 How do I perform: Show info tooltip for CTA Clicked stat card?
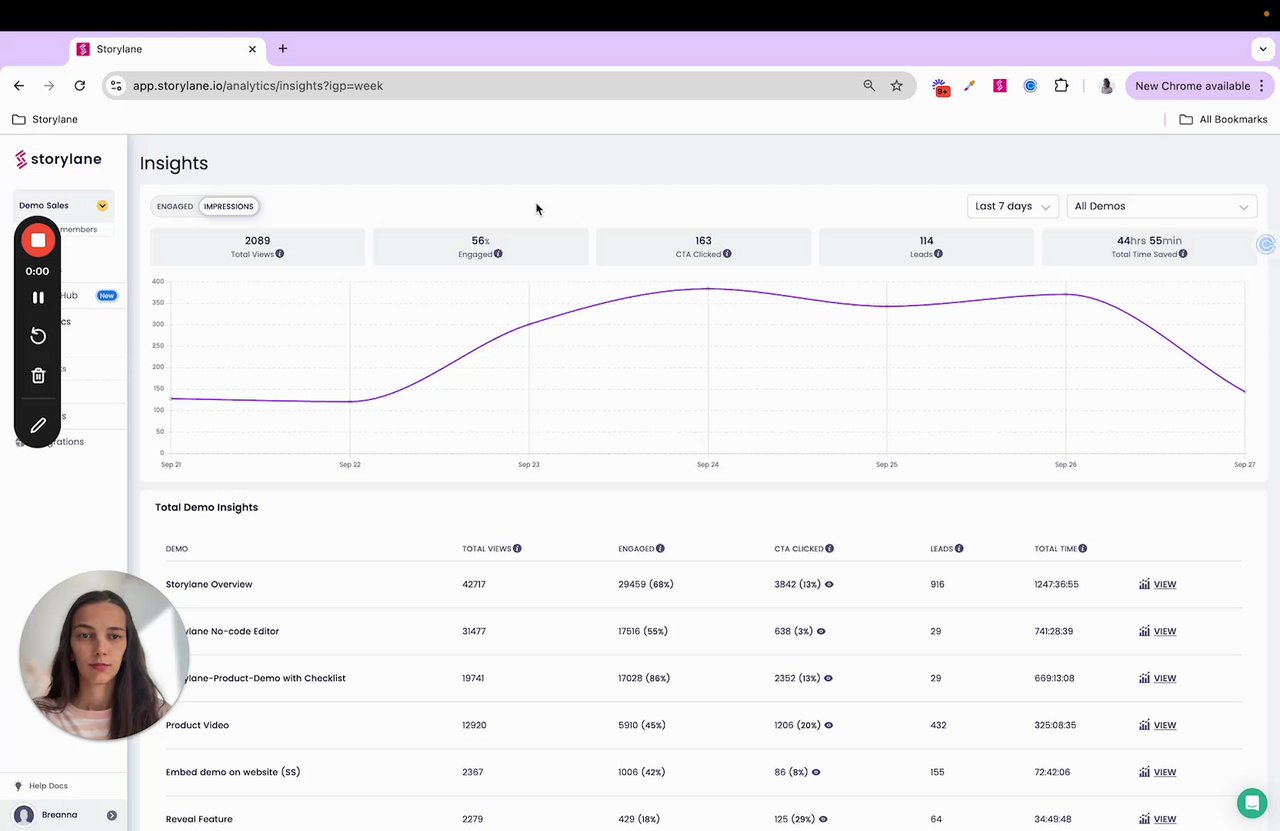pyautogui.click(x=727, y=254)
